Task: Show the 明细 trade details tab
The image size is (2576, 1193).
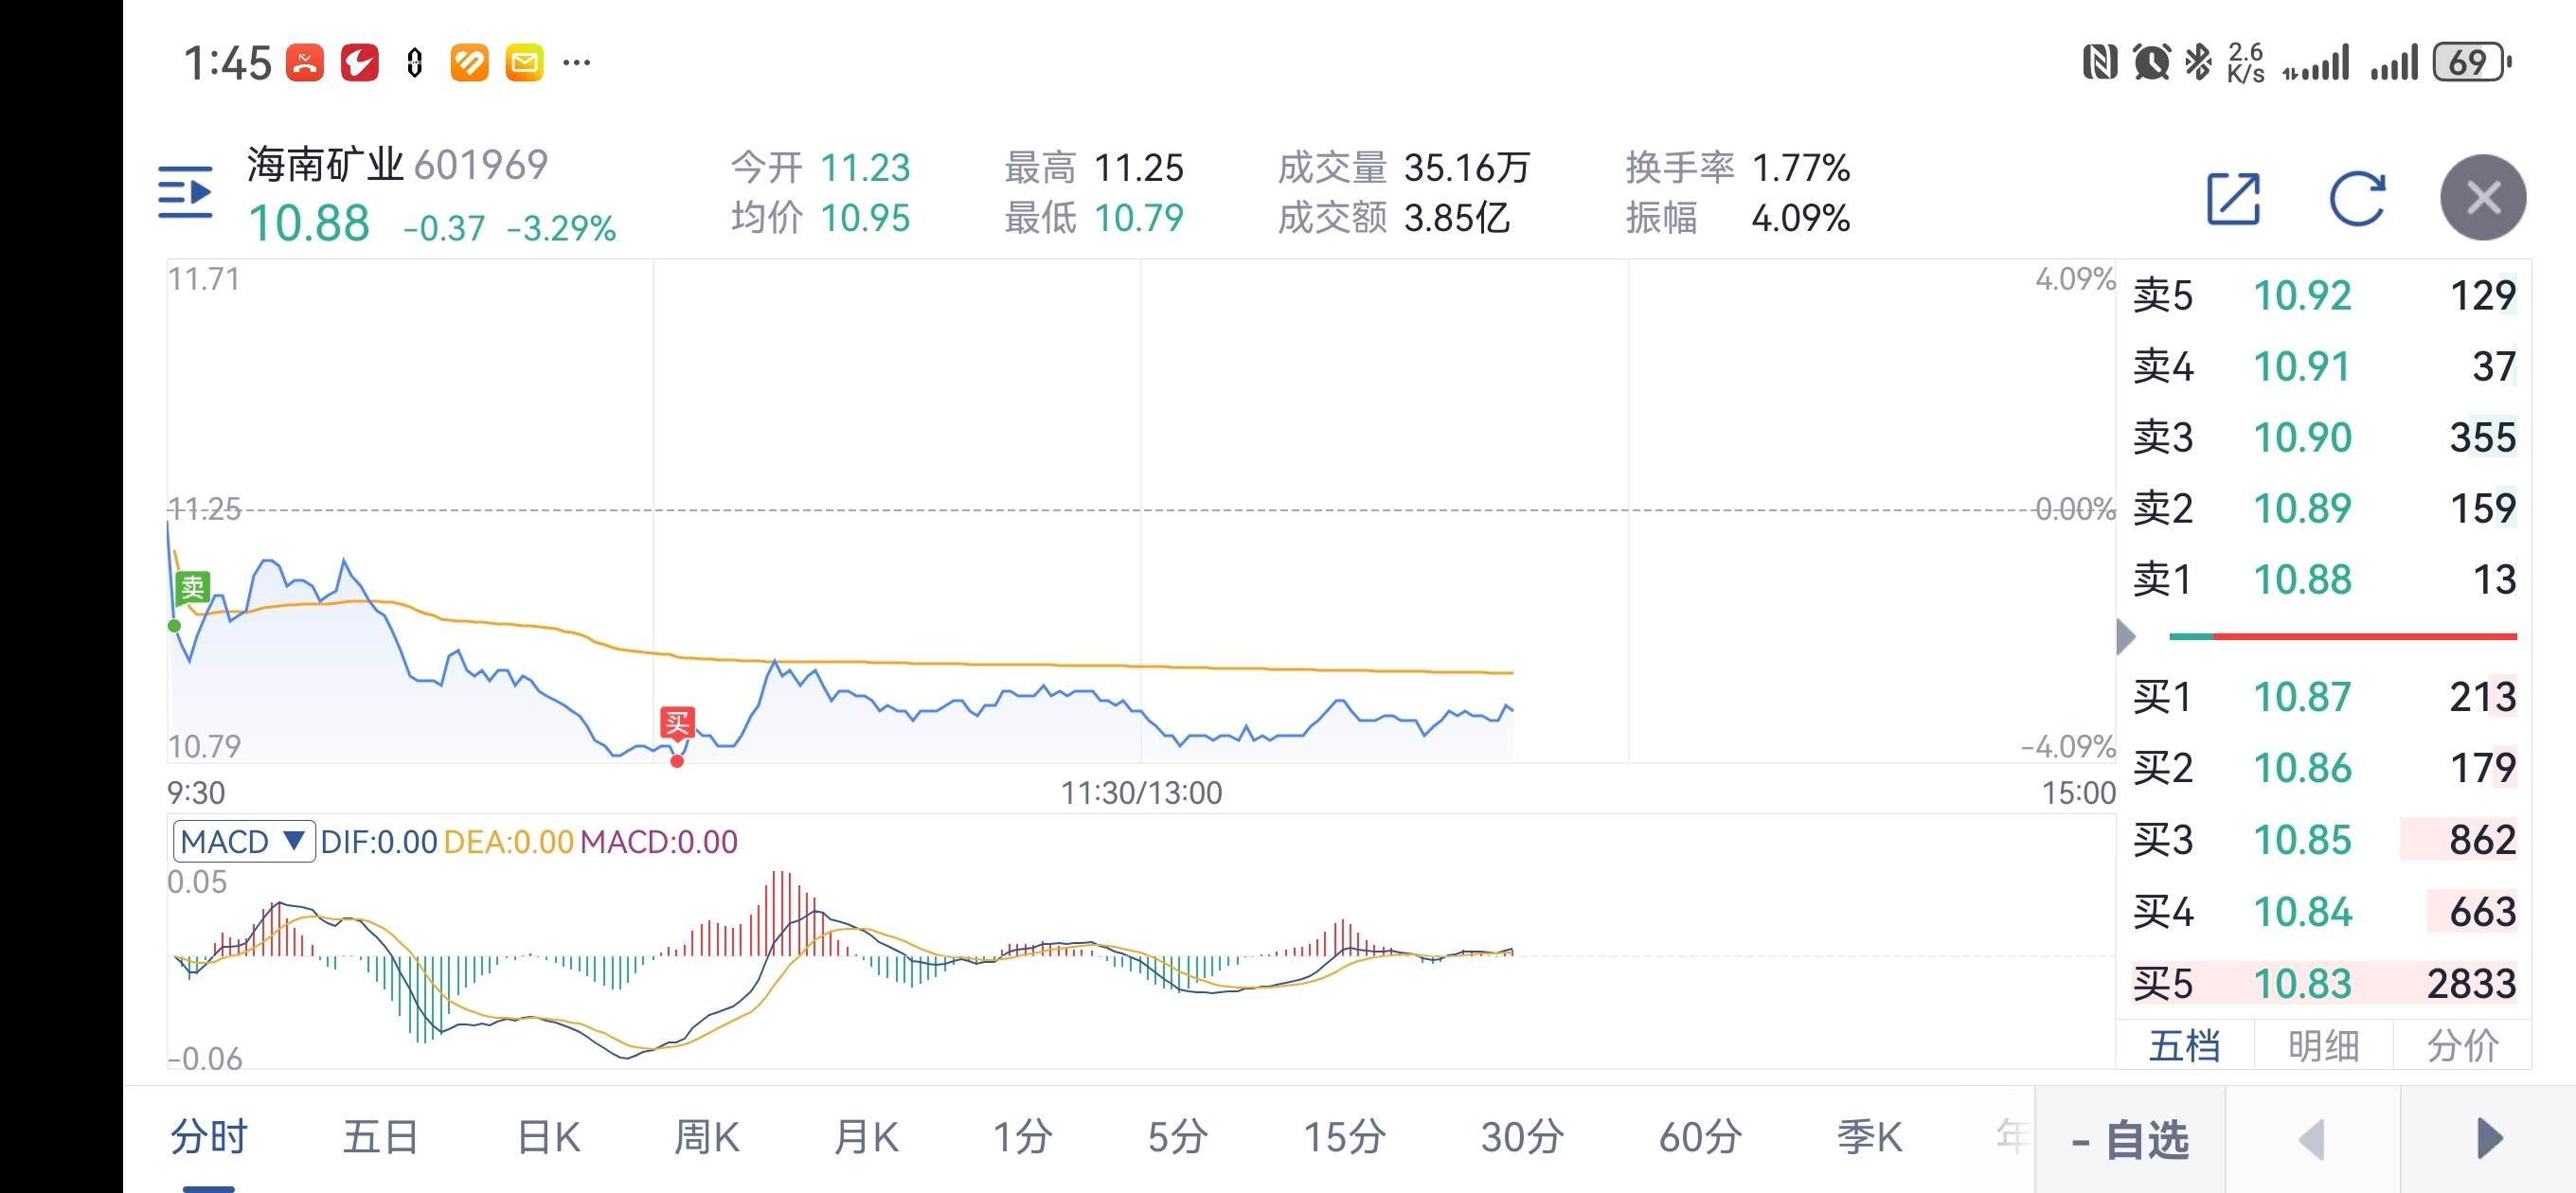Action: pos(2323,1045)
